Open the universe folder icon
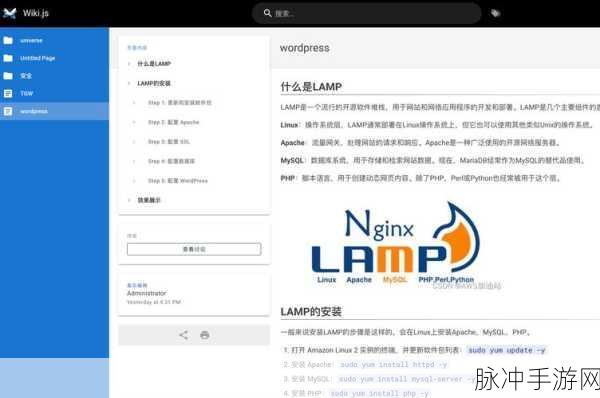The image size is (600, 398). [8, 40]
